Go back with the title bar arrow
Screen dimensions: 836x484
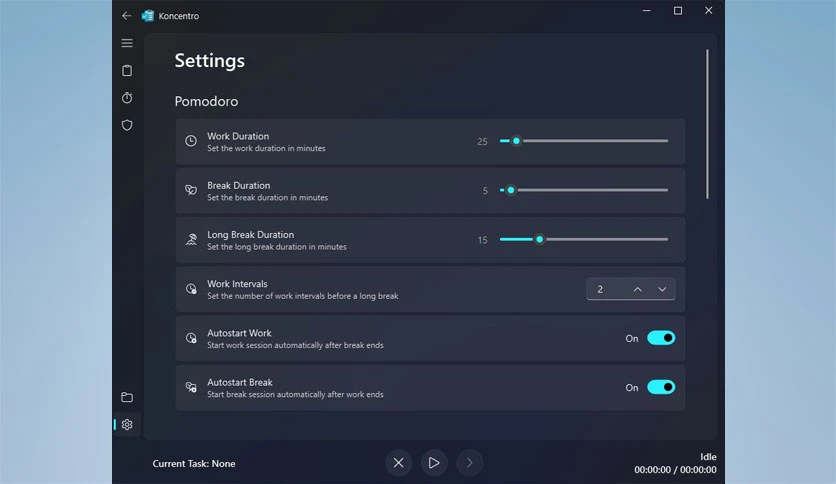coord(126,15)
